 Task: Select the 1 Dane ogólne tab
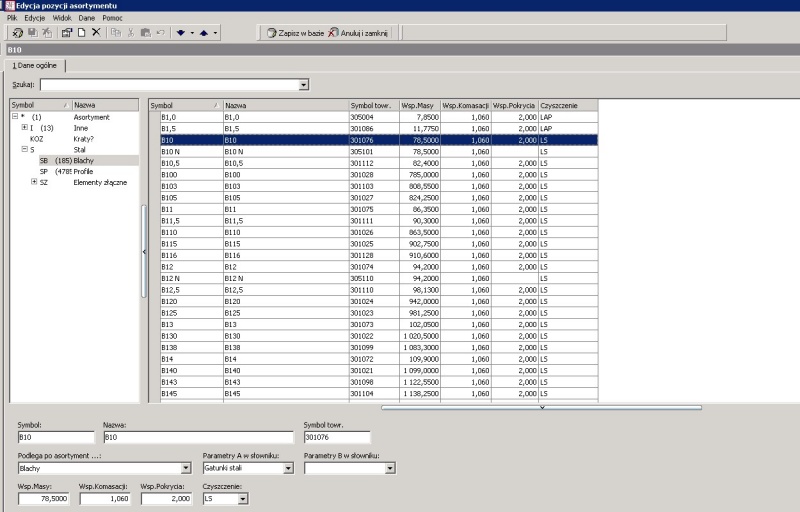[x=35, y=65]
